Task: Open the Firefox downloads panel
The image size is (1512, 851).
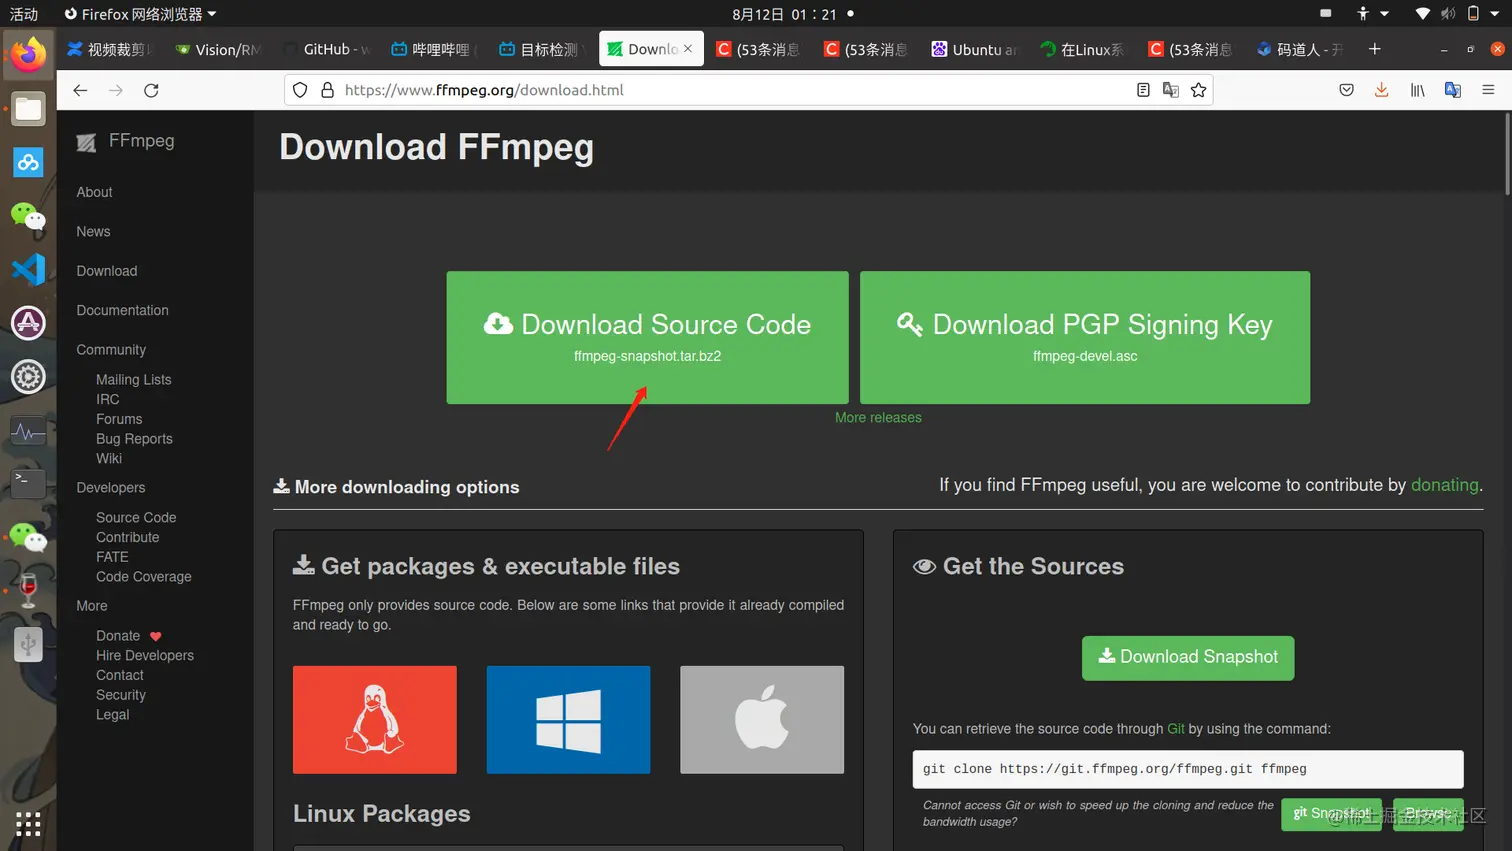Action: coord(1382,90)
